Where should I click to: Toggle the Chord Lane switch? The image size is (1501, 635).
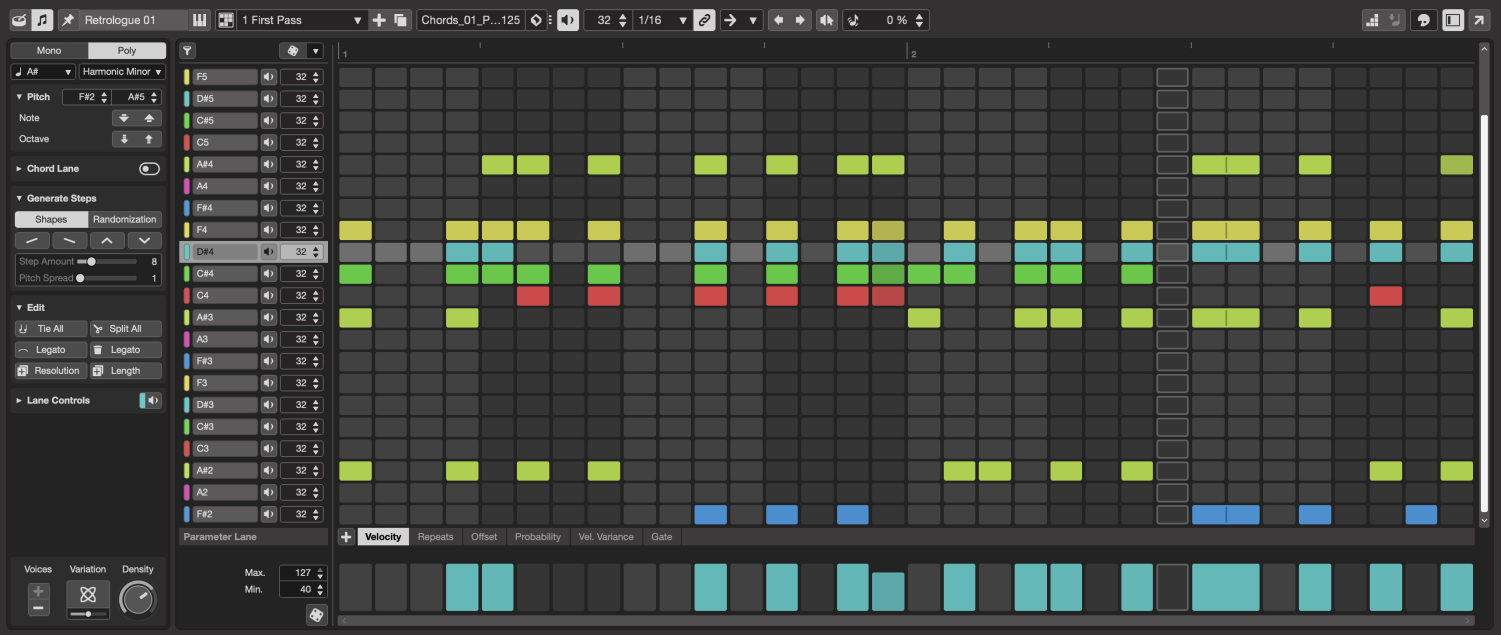(149, 169)
